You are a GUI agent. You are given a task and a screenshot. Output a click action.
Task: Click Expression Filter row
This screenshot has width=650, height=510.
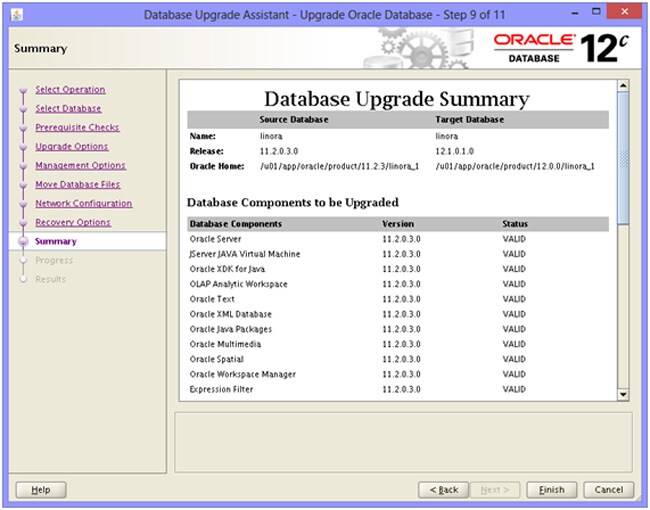398,389
